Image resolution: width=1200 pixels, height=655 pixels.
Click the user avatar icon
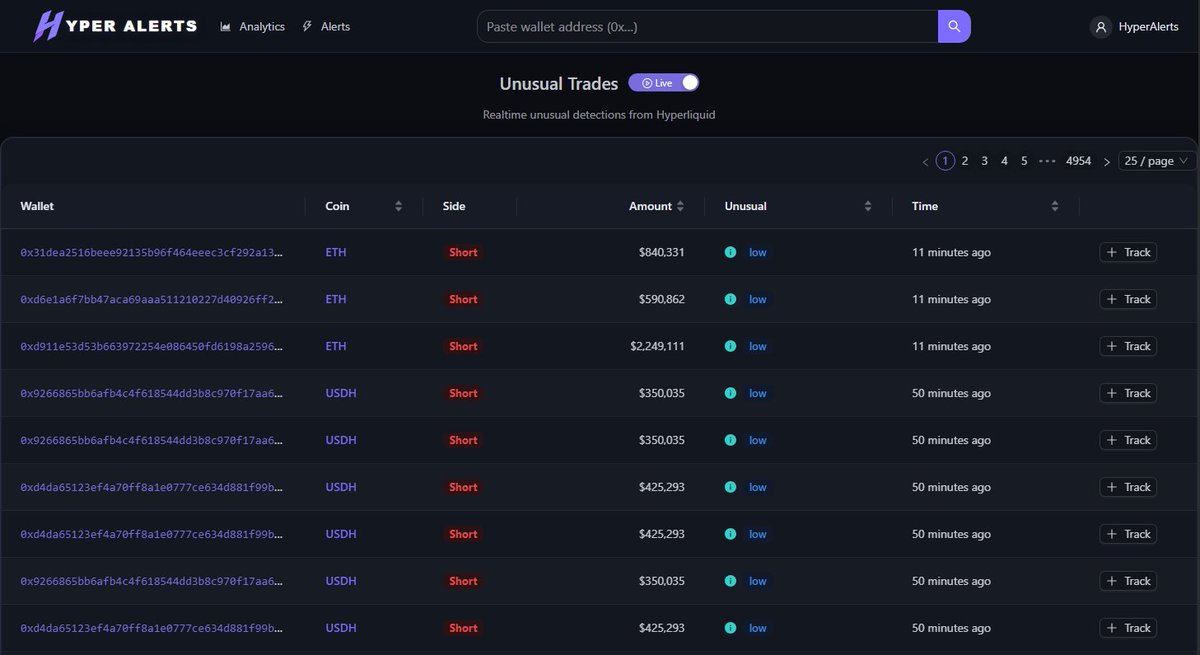[1101, 27]
